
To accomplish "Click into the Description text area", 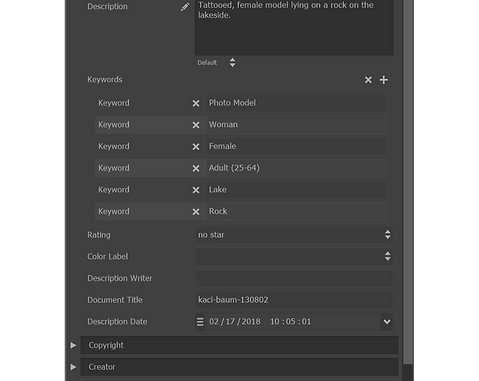I will [294, 27].
